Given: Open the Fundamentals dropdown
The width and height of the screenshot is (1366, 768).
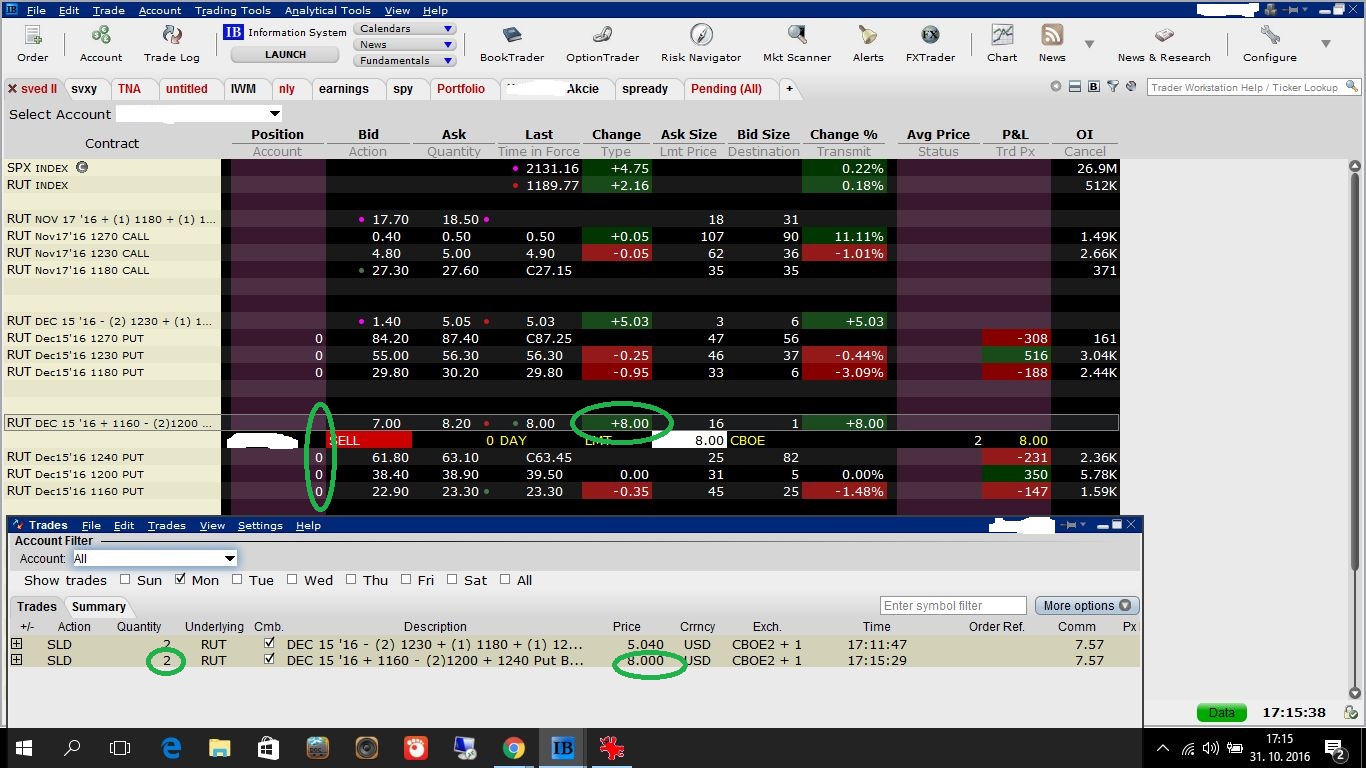Looking at the screenshot, I should (x=405, y=60).
